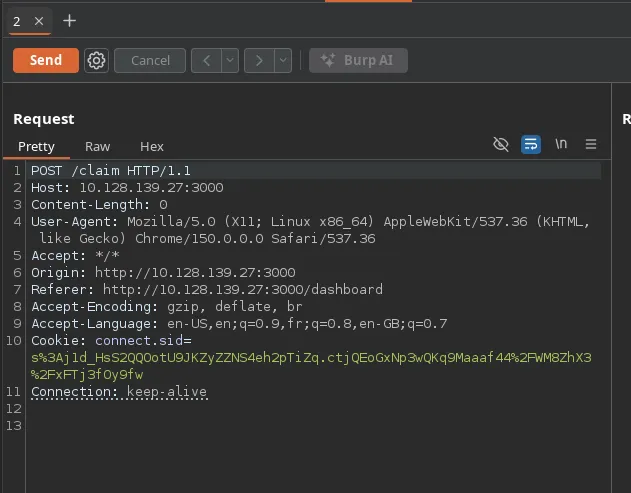Click the Burp AI button

click(x=358, y=61)
